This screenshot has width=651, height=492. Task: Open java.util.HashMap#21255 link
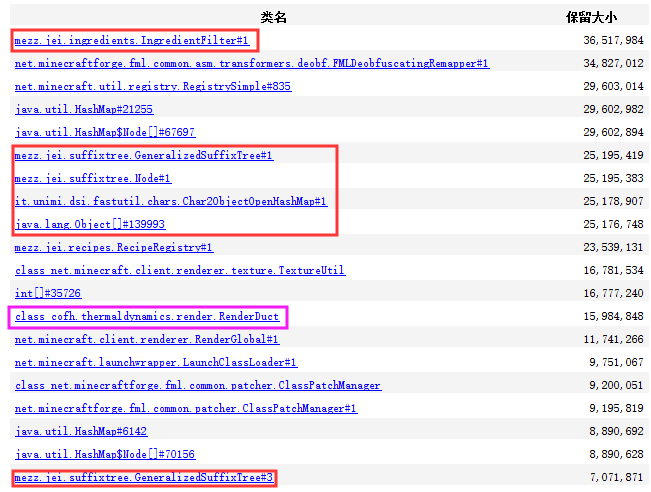(x=84, y=109)
